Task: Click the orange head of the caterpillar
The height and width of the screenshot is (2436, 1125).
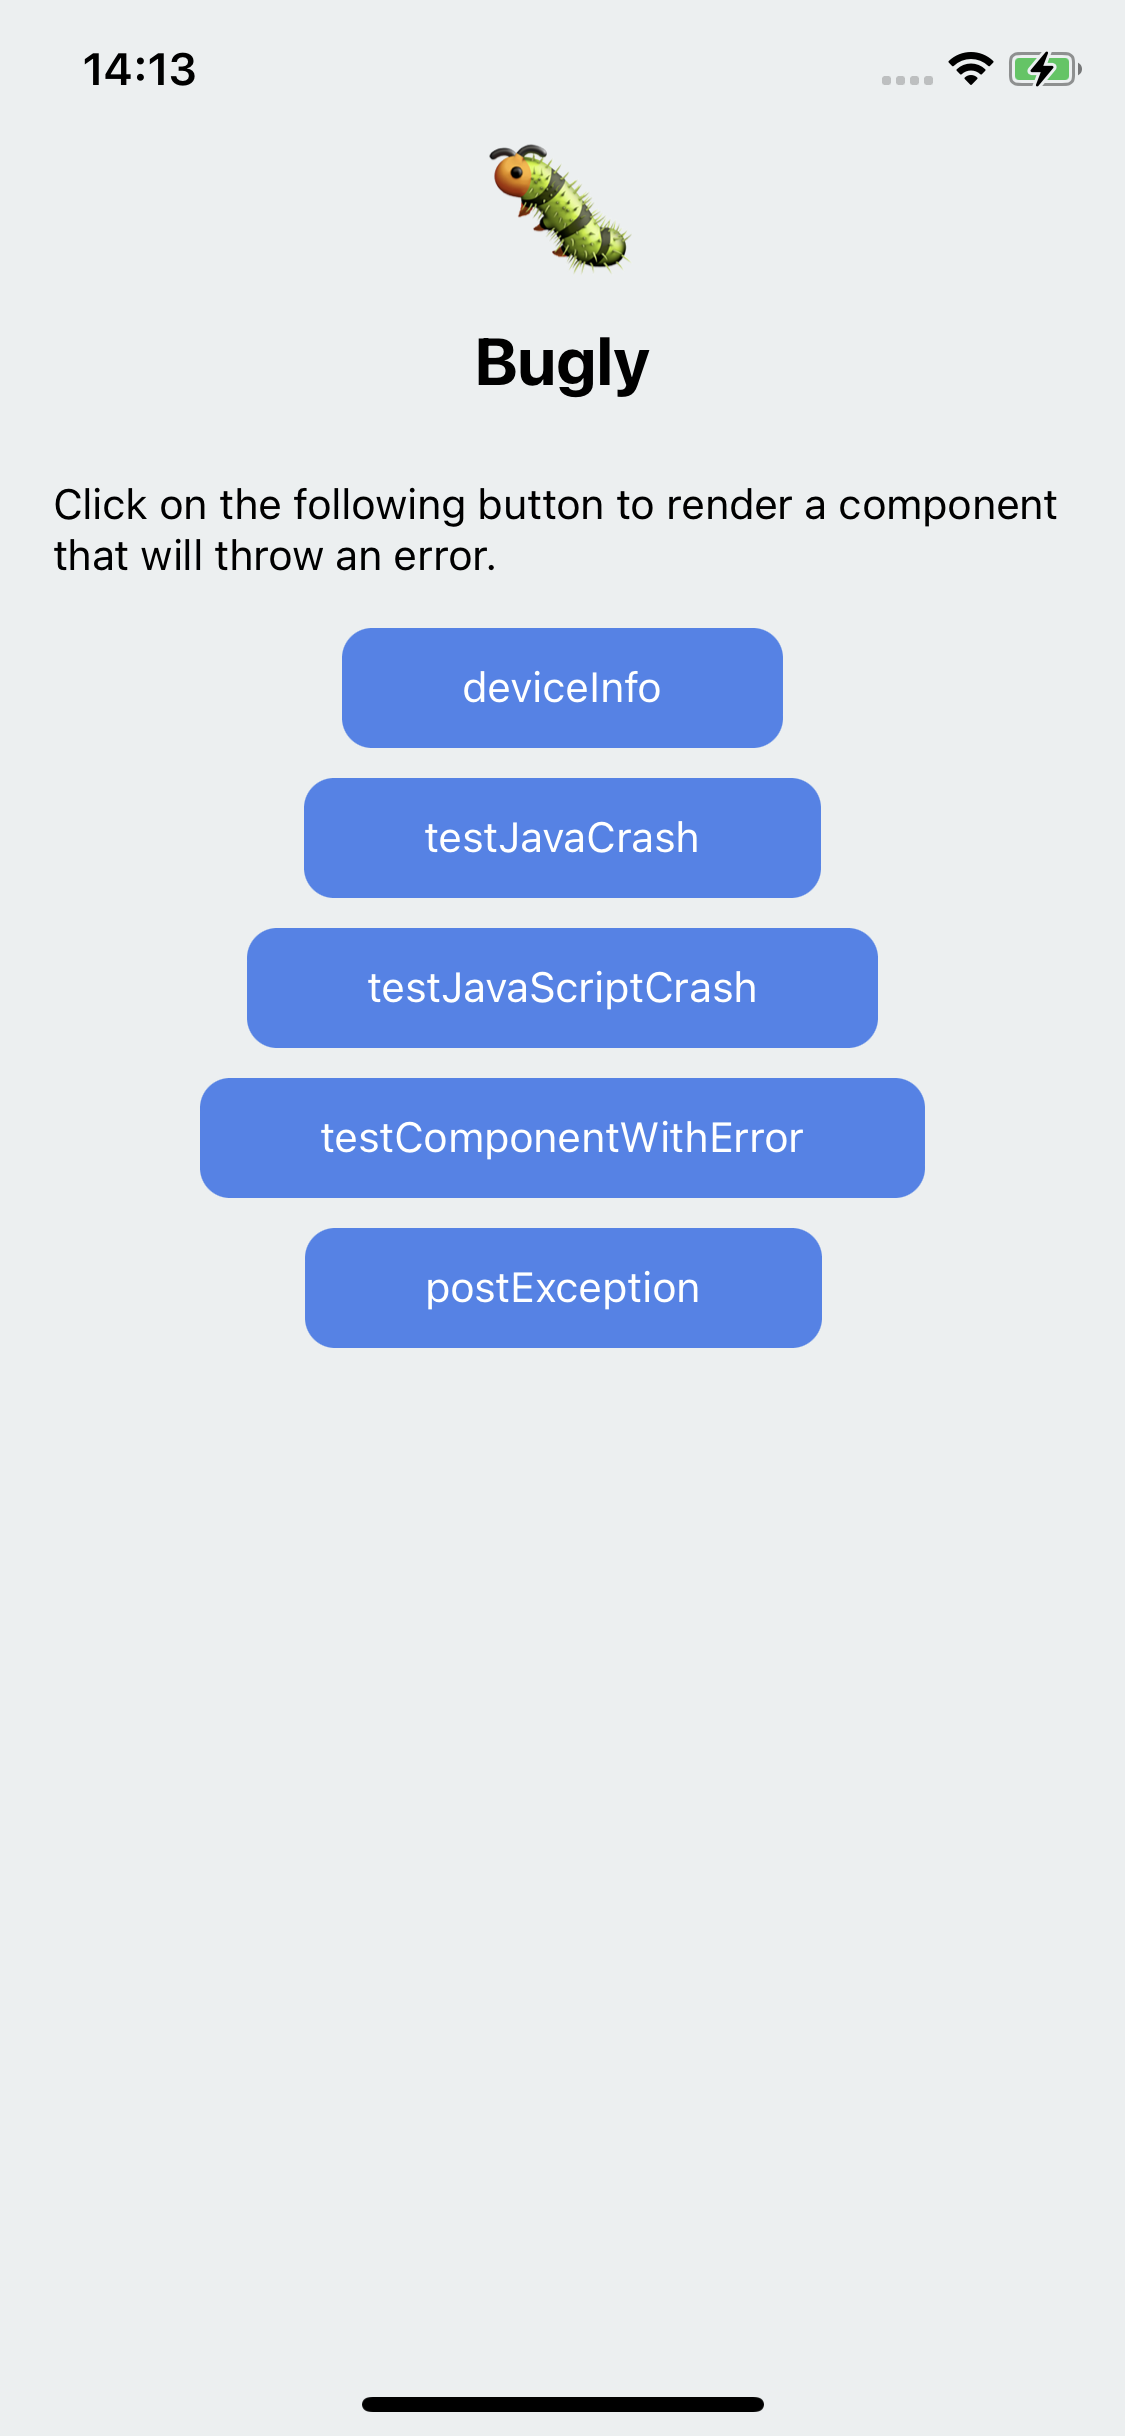Action: pyautogui.click(x=514, y=175)
